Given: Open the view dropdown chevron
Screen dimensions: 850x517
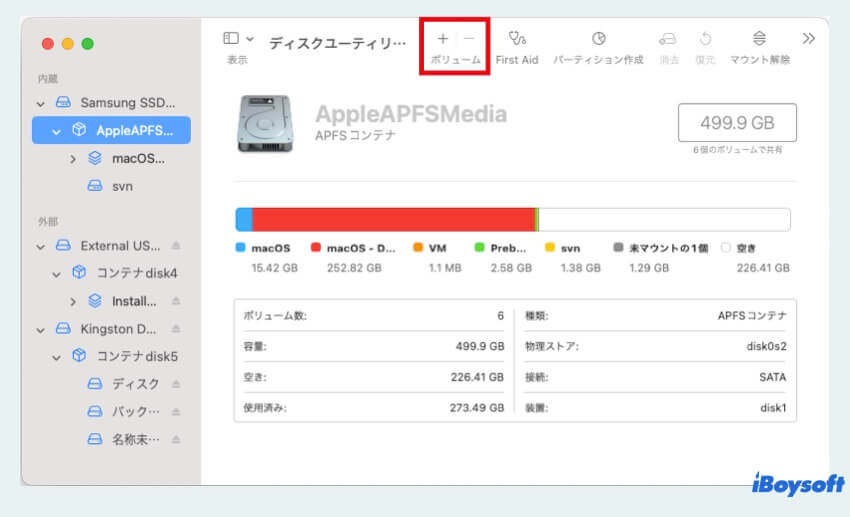Looking at the screenshot, I should 250,38.
